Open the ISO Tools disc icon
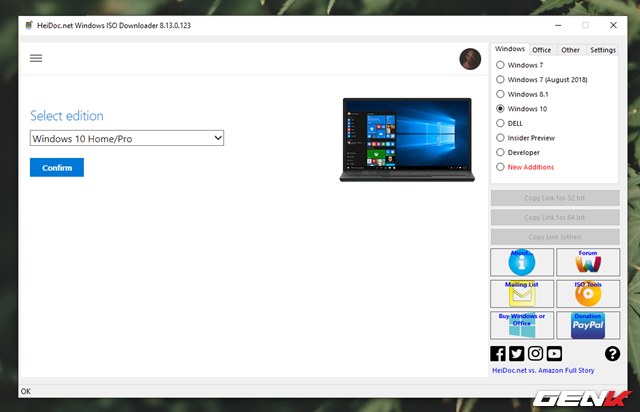The width and height of the screenshot is (640, 412). tap(588, 294)
